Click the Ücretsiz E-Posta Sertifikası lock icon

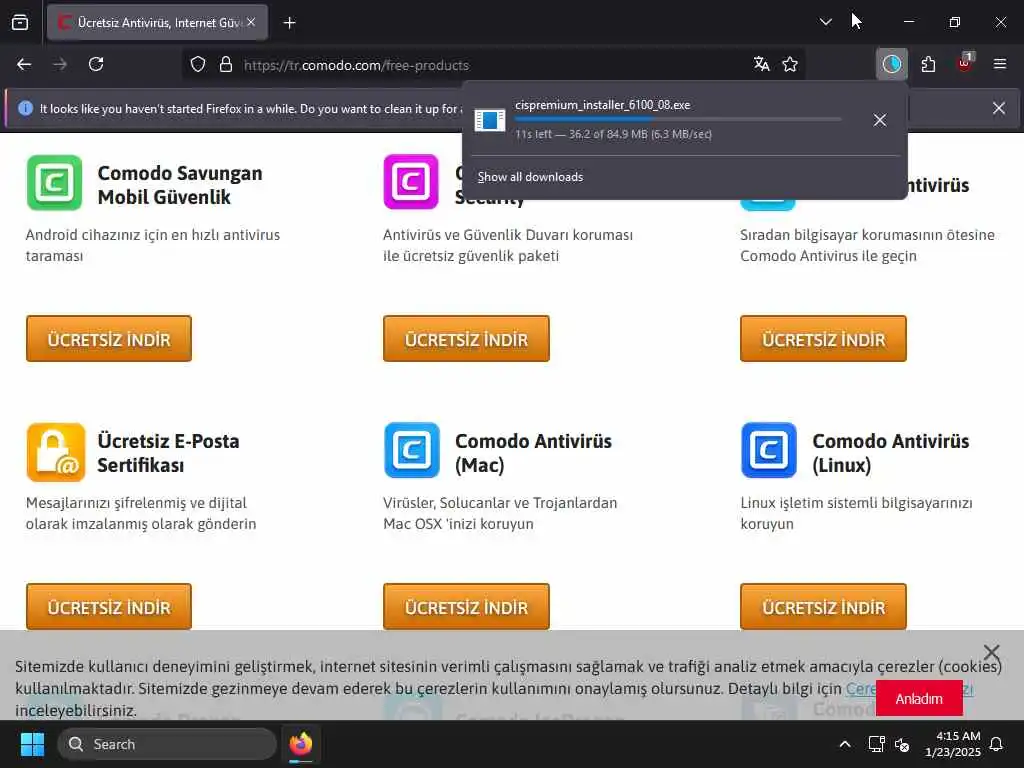[56, 452]
